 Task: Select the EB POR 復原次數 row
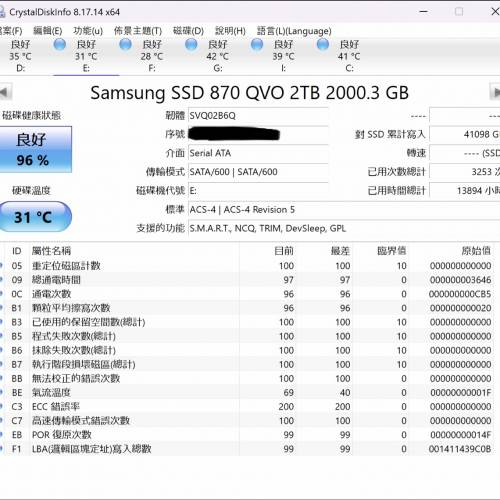247,435
